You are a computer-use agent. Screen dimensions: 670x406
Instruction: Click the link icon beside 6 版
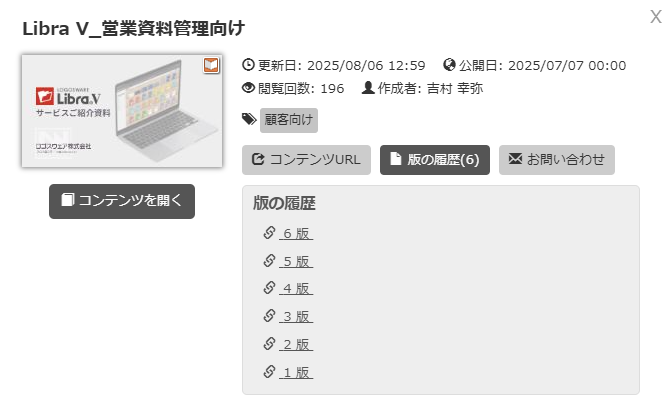[x=269, y=233]
